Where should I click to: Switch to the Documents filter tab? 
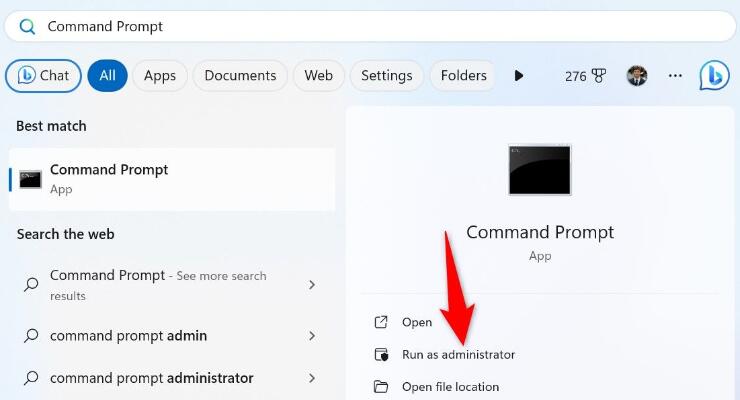point(240,75)
